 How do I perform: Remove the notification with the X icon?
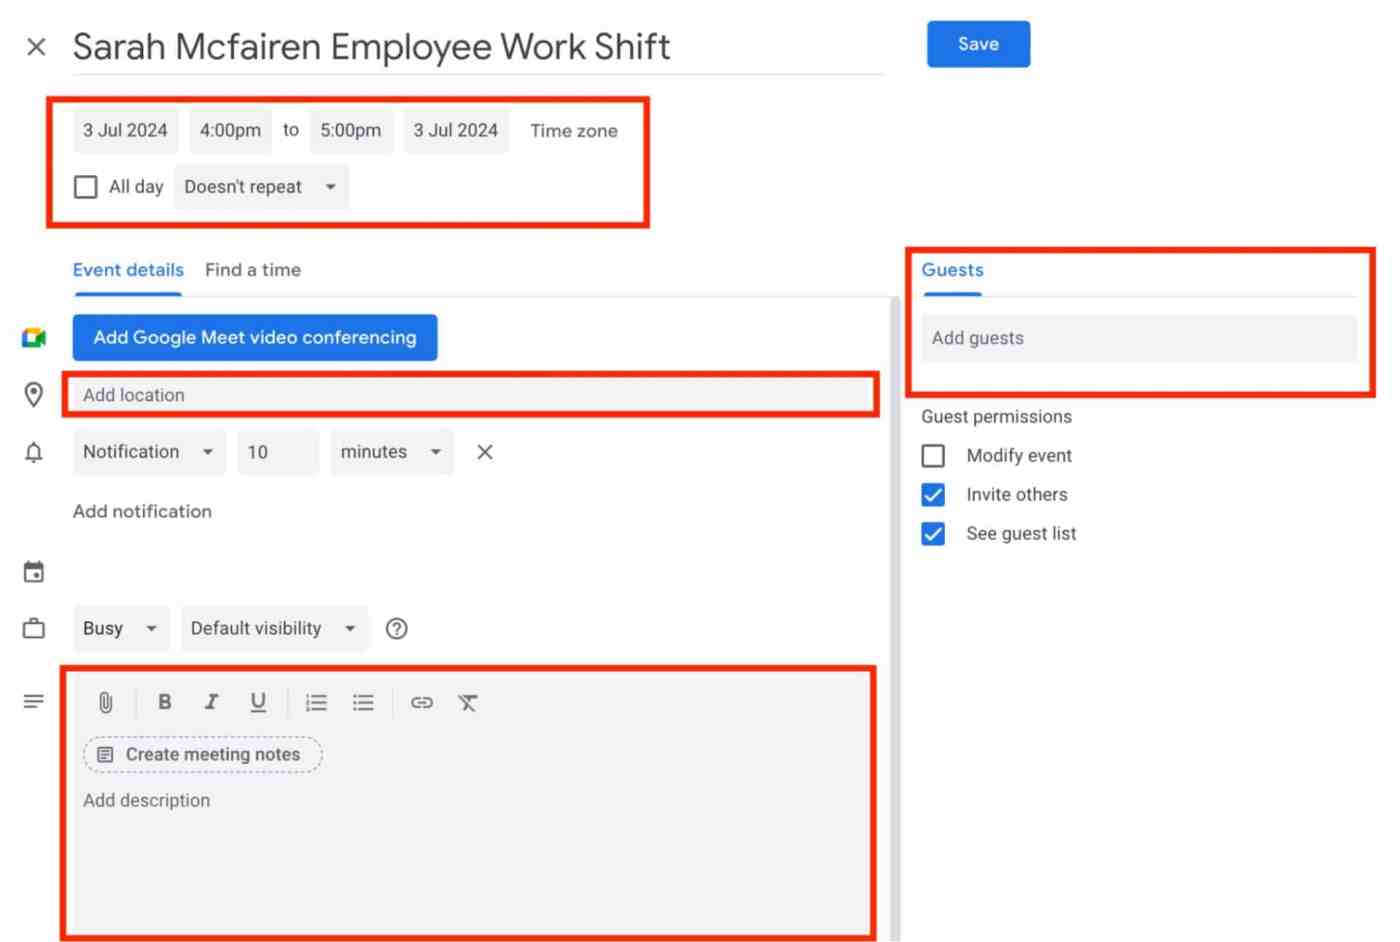(484, 452)
